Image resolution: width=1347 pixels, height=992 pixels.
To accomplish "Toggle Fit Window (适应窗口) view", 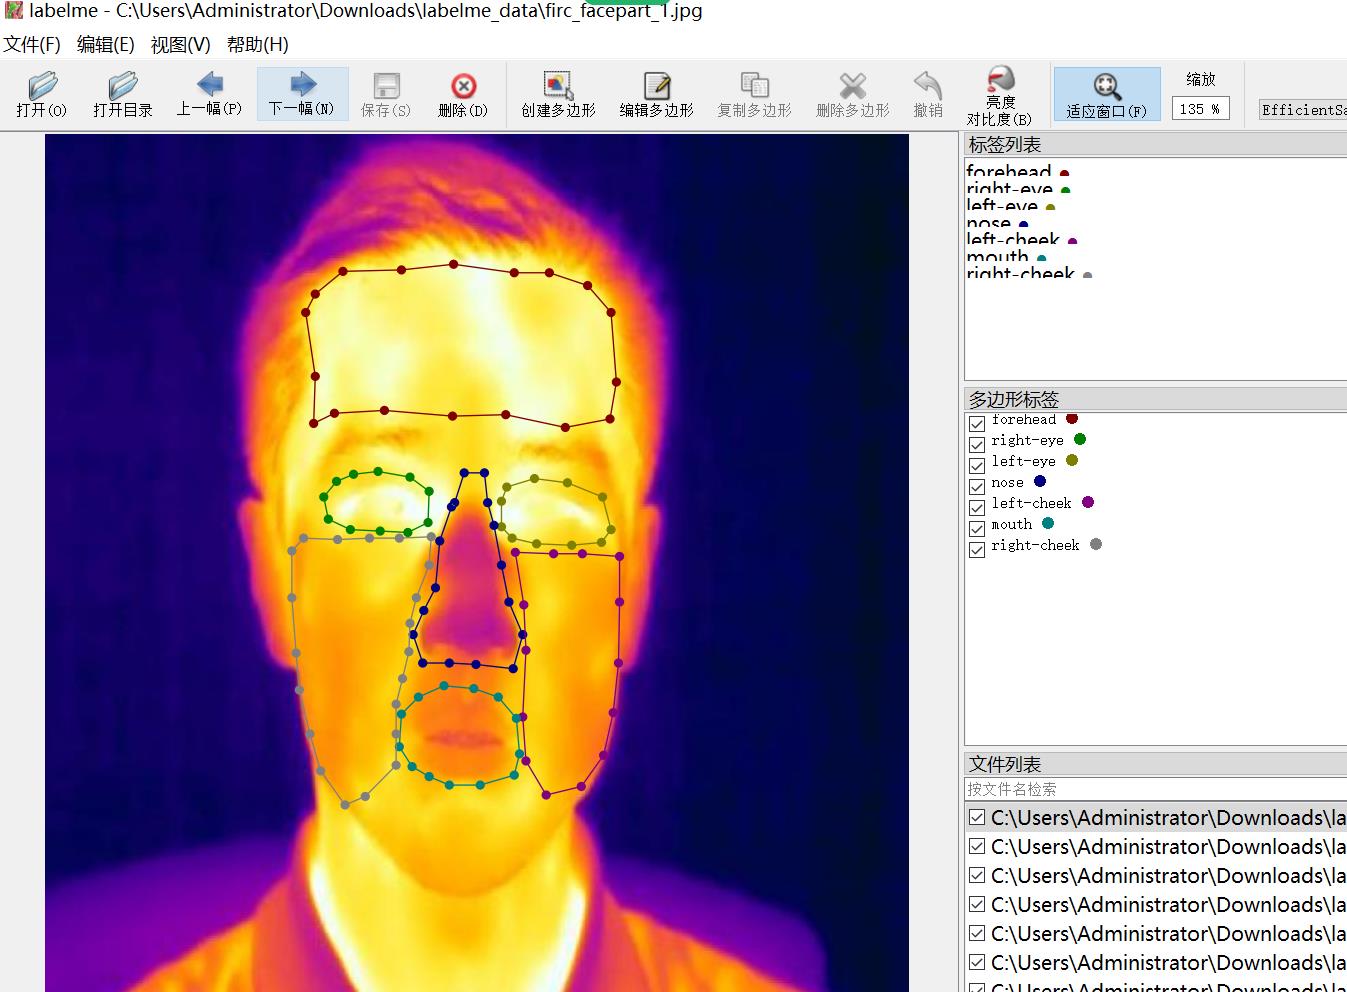I will click(x=1106, y=95).
